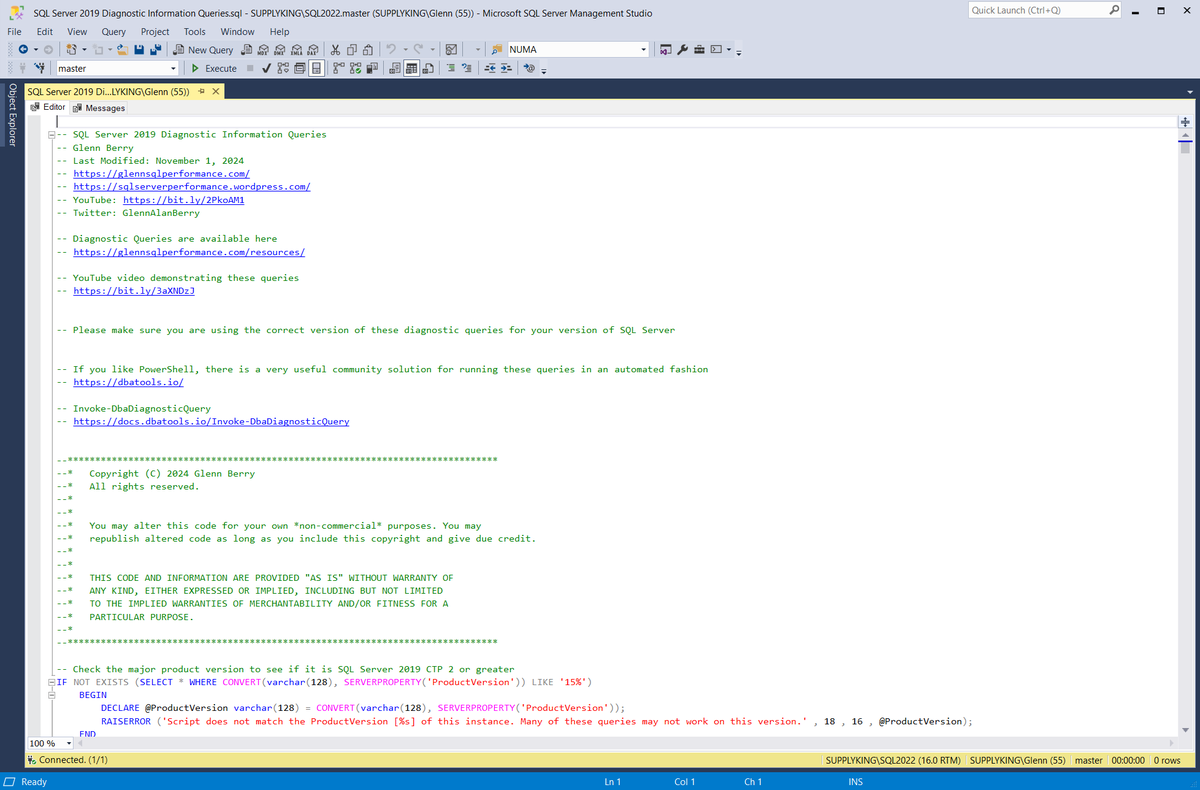
Task: Open a Database Engine Query icon
Action: click(x=247, y=49)
